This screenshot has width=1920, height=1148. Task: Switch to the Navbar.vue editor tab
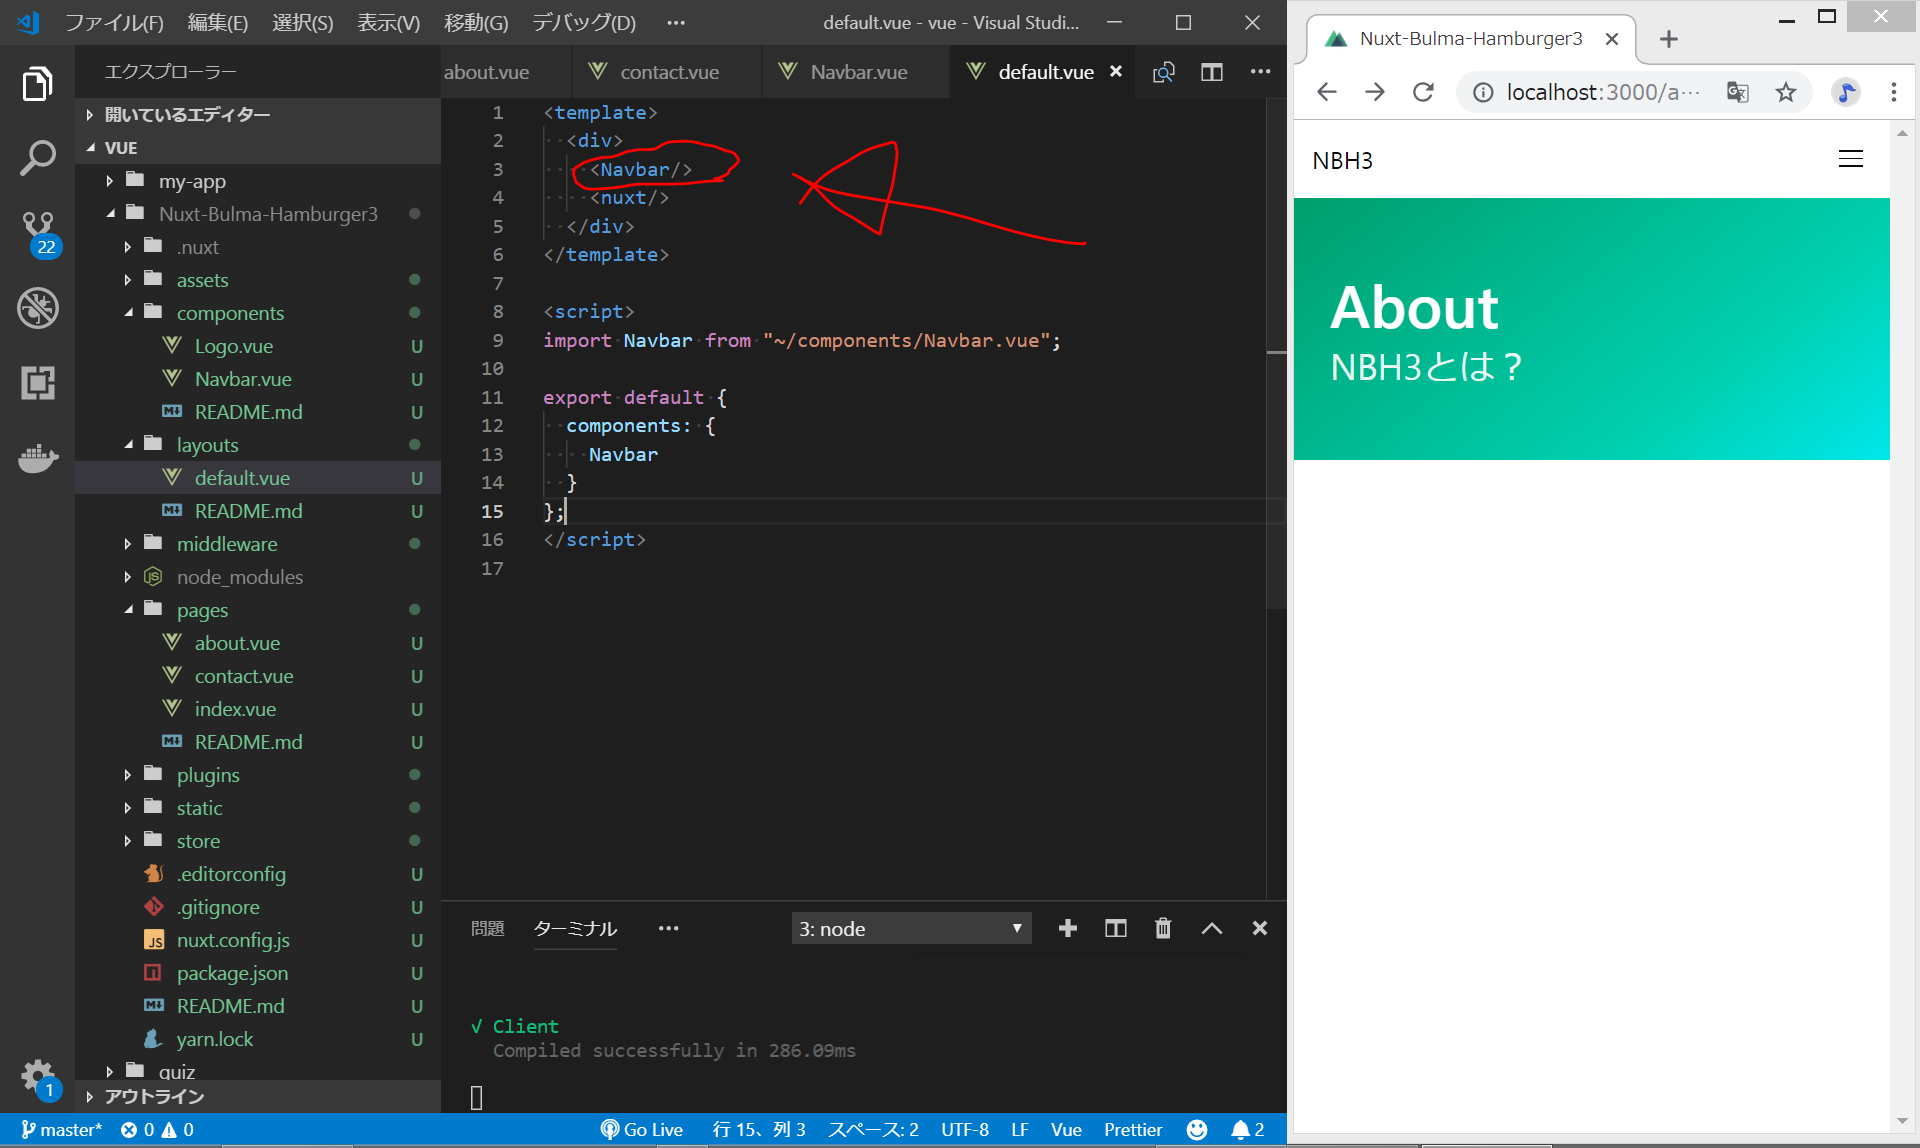point(858,72)
